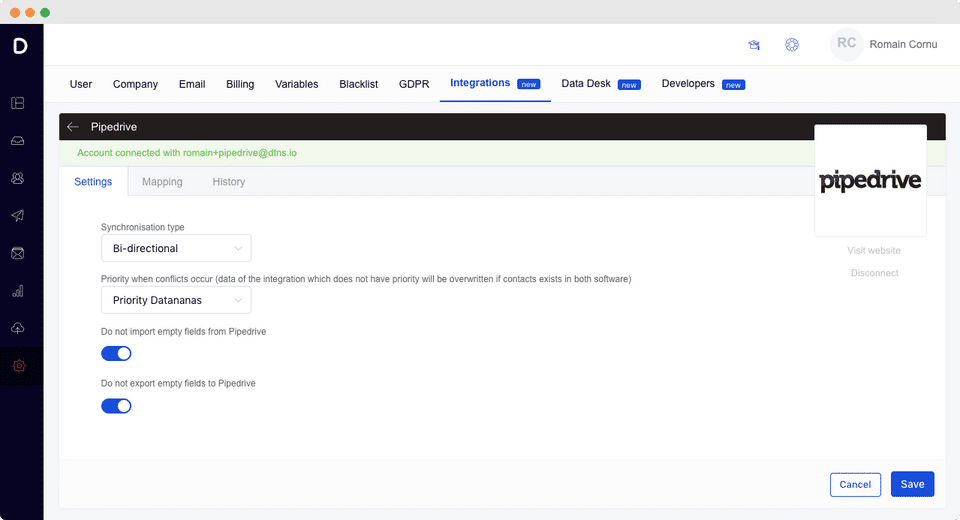Select the Integrations tab

click(495, 83)
